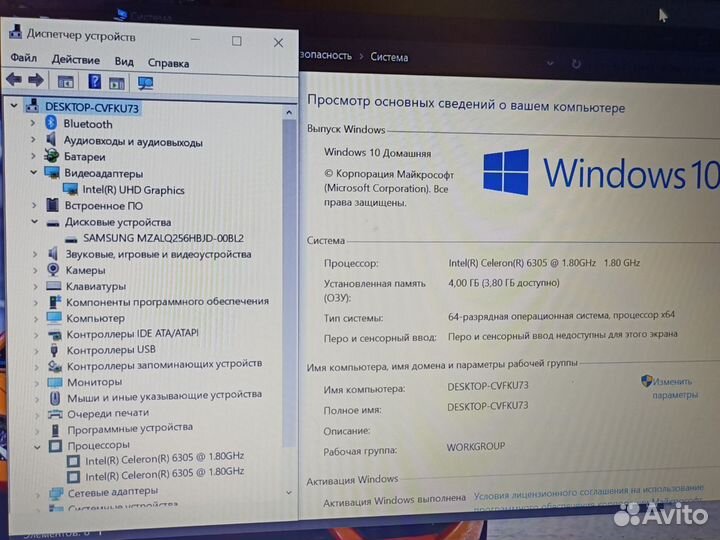Click the Device Manager scrollbar up arrow
Screen dimensions: 720x540
289,112
